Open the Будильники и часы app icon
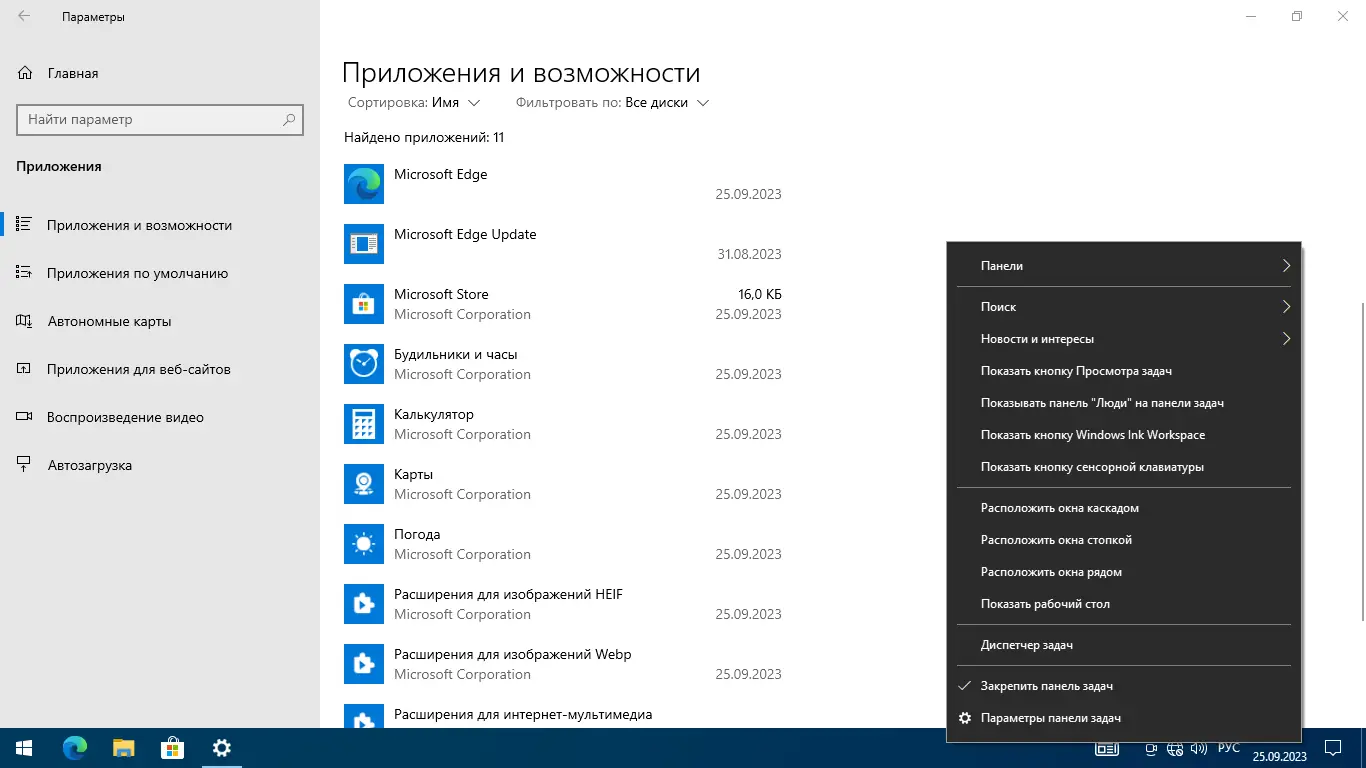 (363, 364)
